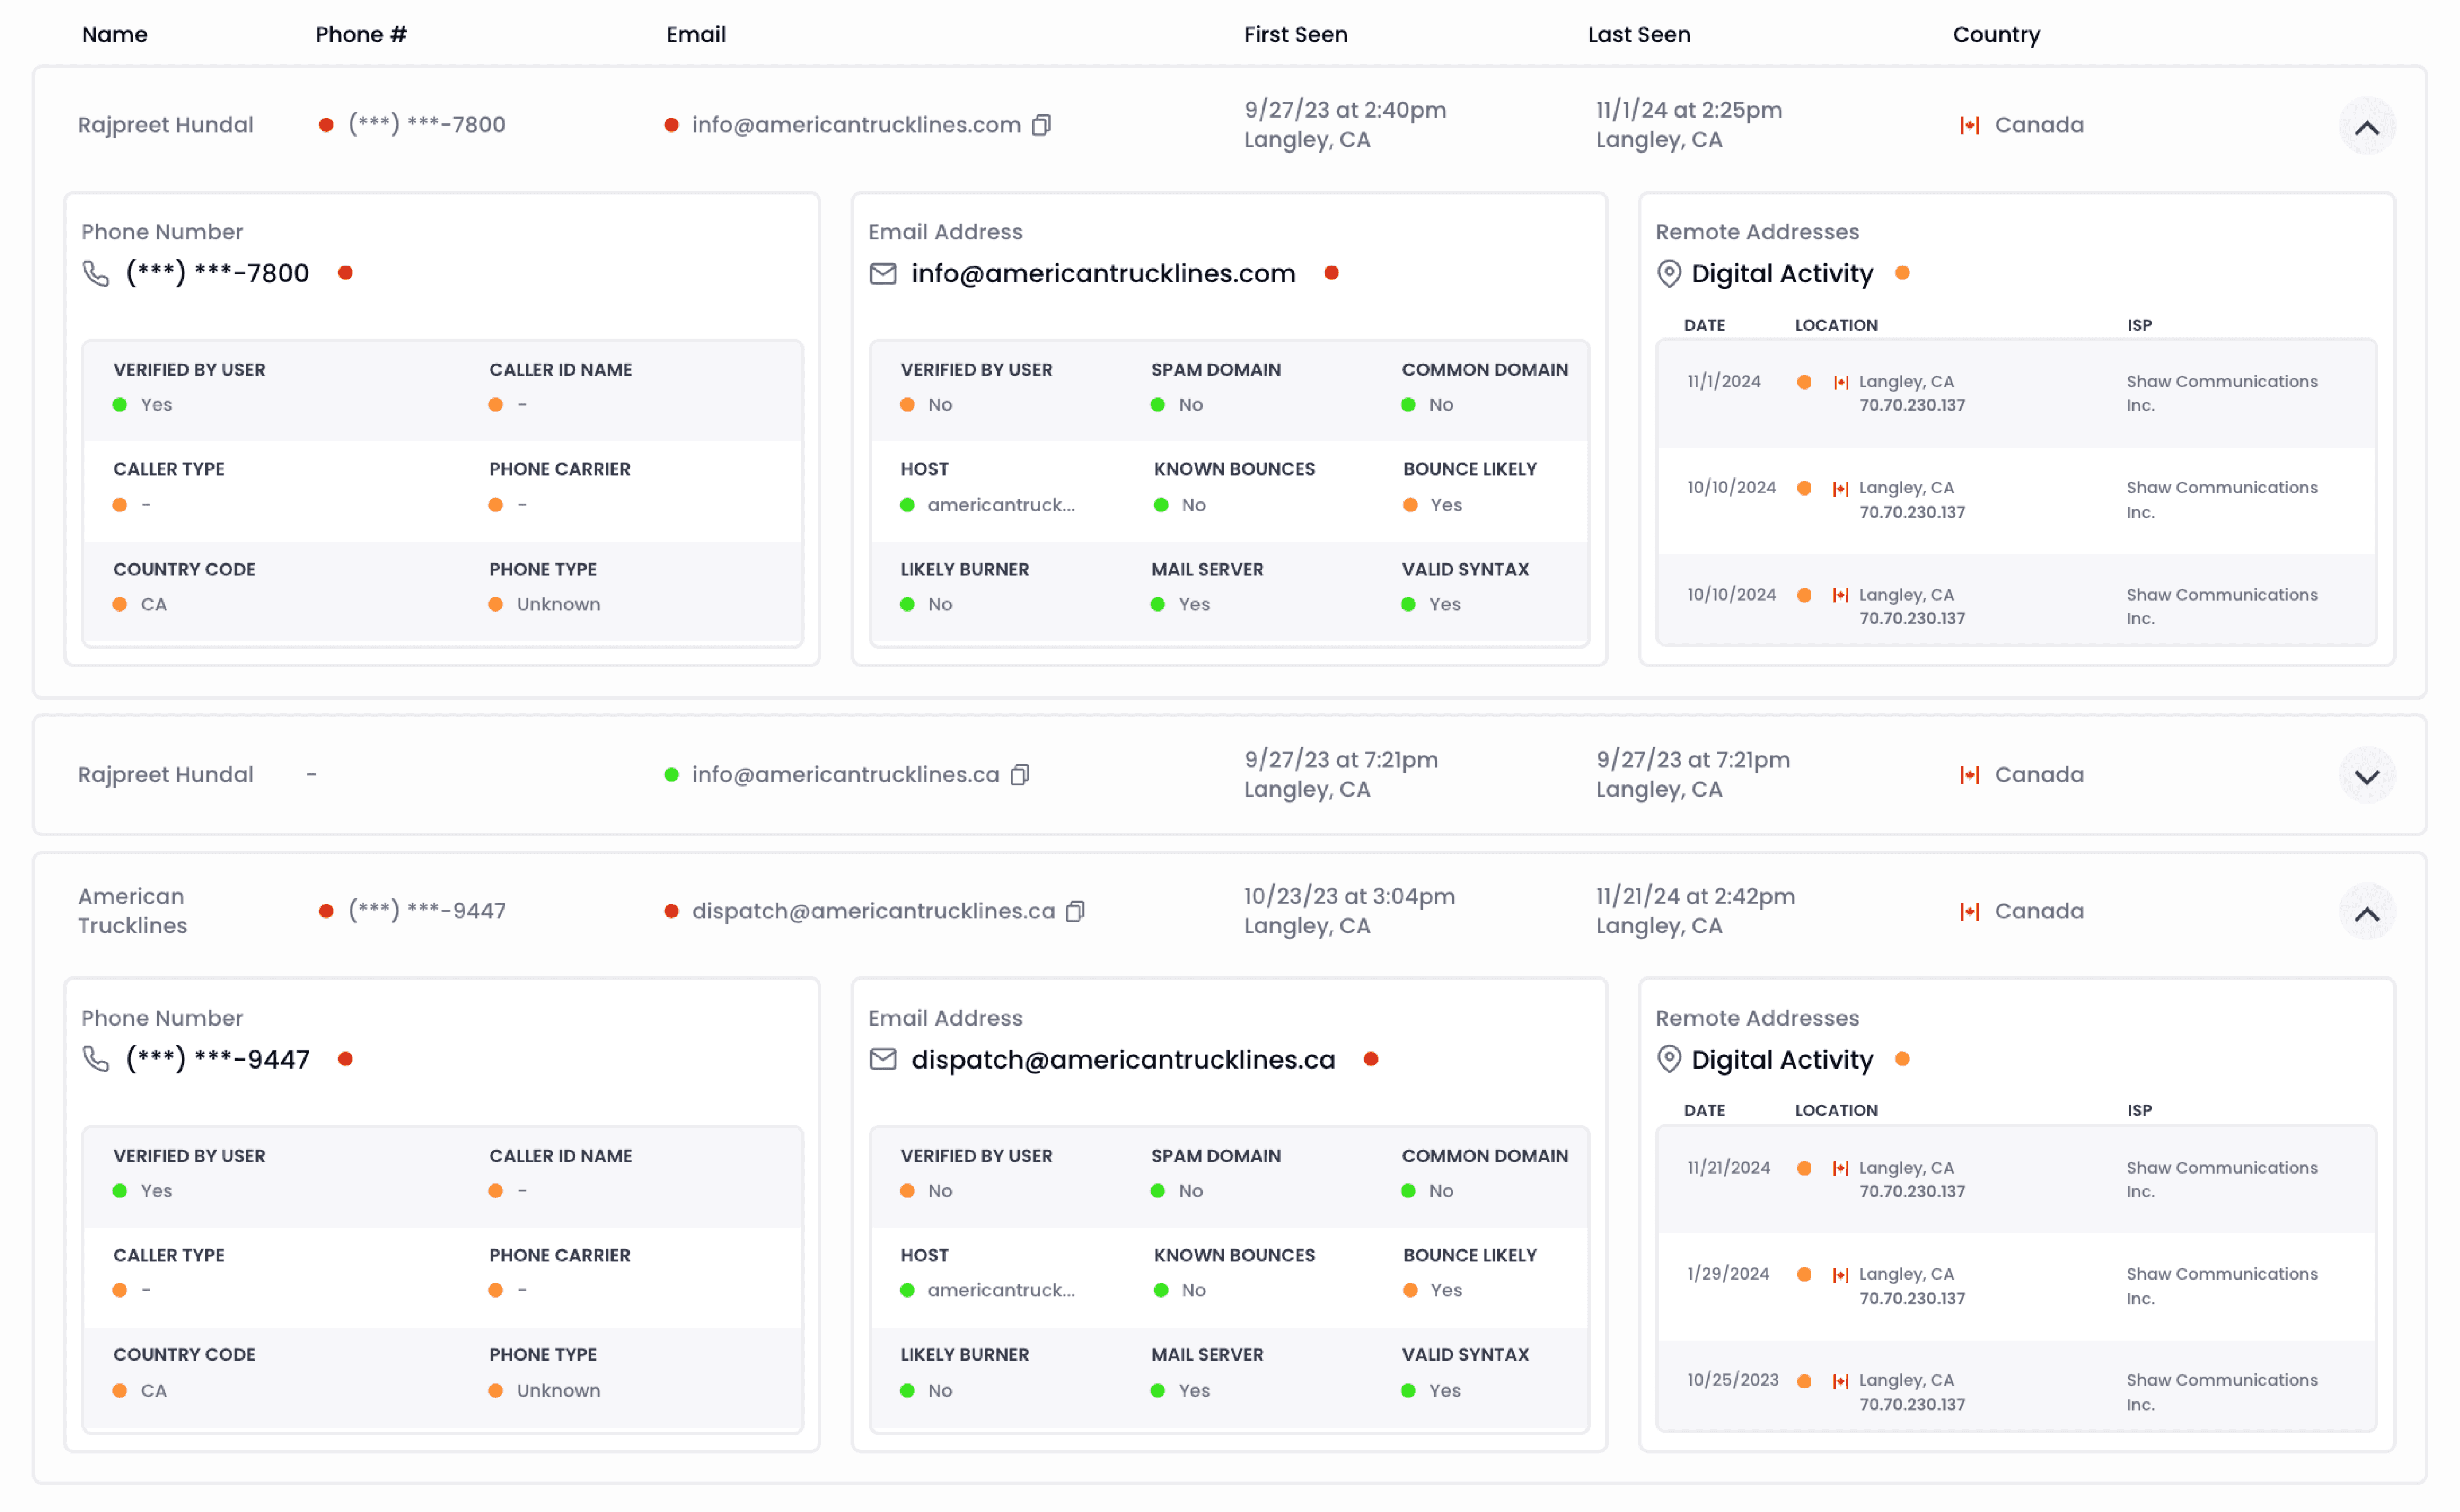Click phone icon beside ***-9447 number

(x=96, y=1059)
